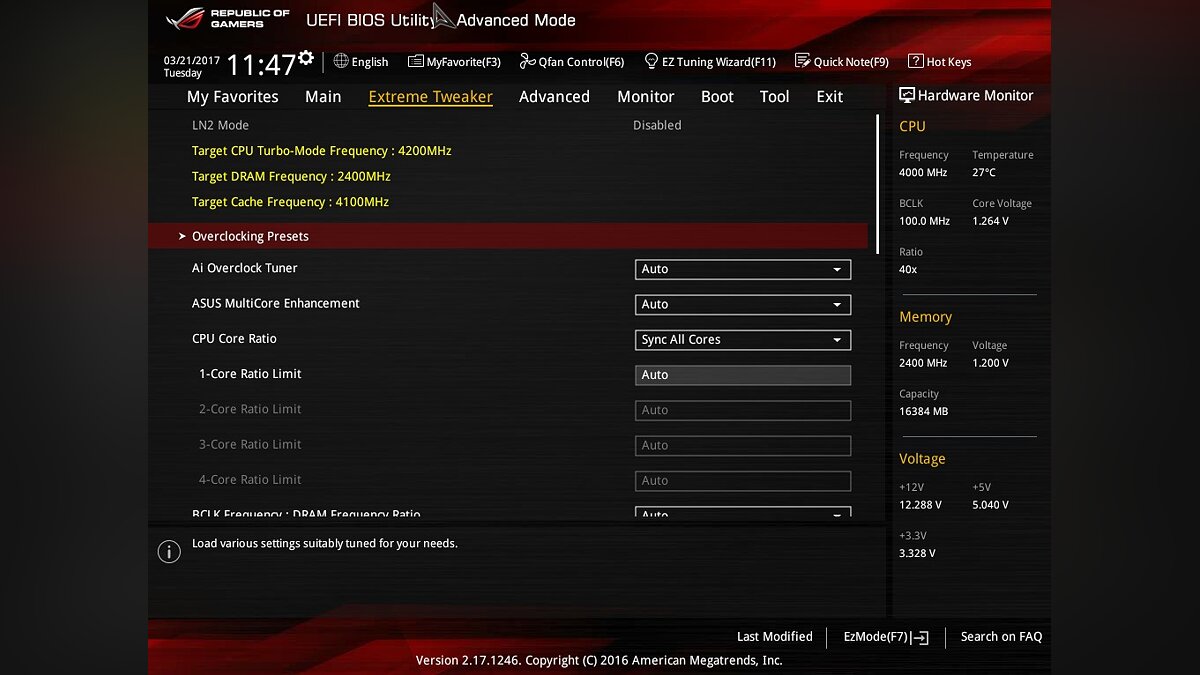Screen dimensions: 1200x675
Task: Click Memory Capacity 16384 MB value
Action: click(923, 411)
